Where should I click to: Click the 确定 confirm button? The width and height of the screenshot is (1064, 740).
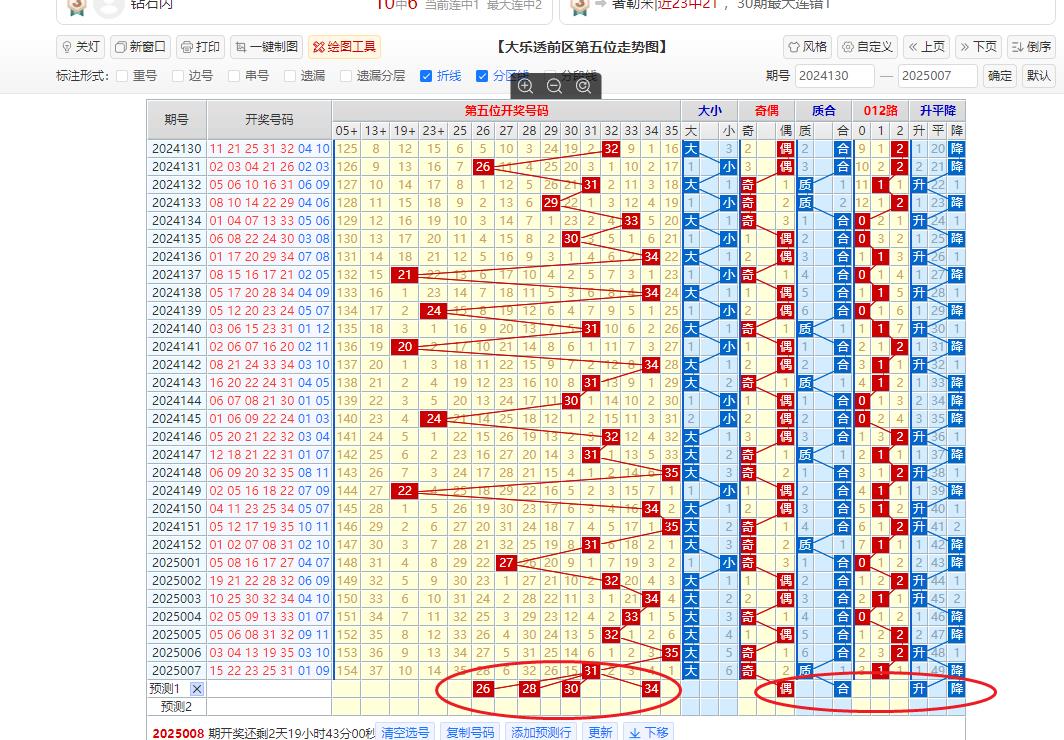pyautogui.click(x=1000, y=75)
